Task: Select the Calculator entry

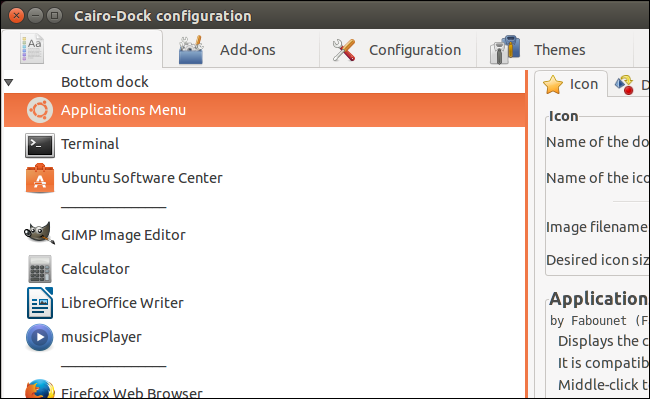Action: (264, 269)
